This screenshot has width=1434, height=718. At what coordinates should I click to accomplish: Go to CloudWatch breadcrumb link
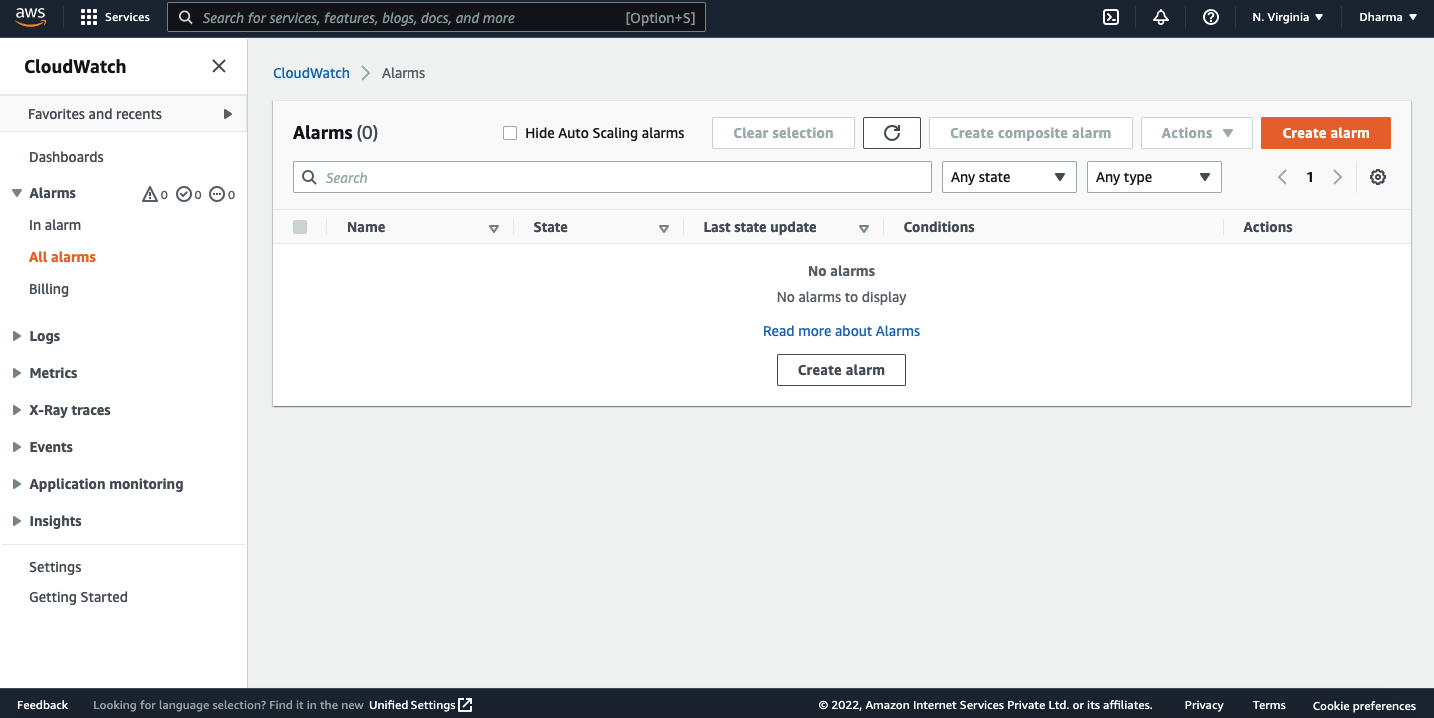click(x=312, y=73)
